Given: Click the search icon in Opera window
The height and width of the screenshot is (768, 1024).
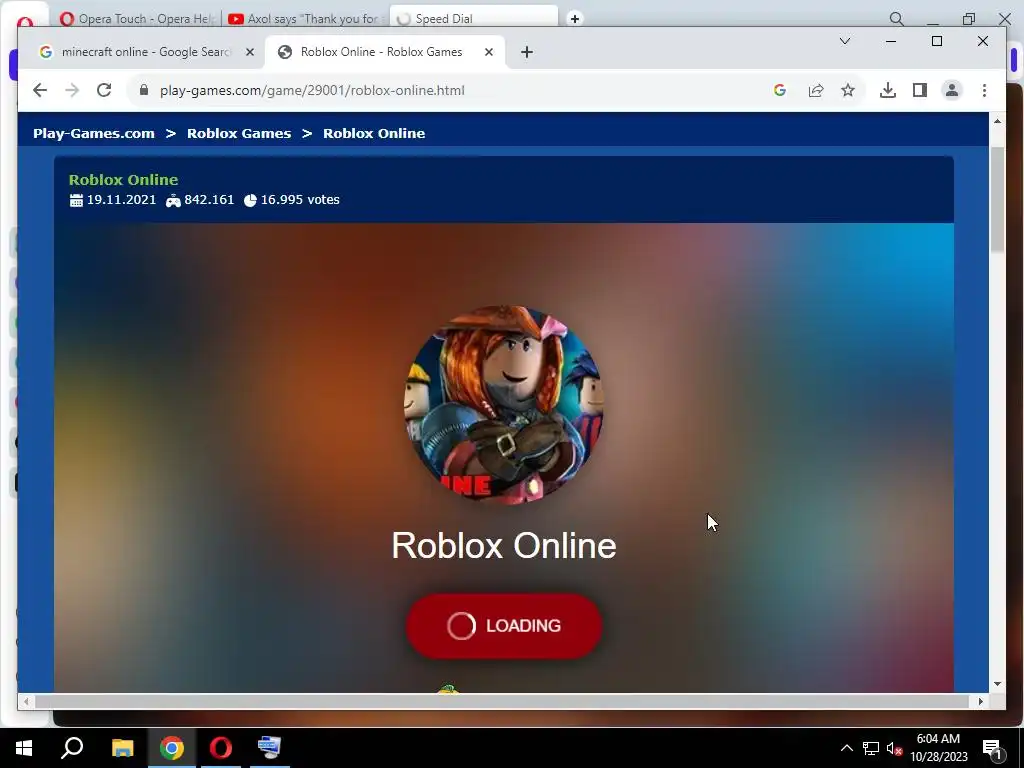Looking at the screenshot, I should tap(897, 19).
